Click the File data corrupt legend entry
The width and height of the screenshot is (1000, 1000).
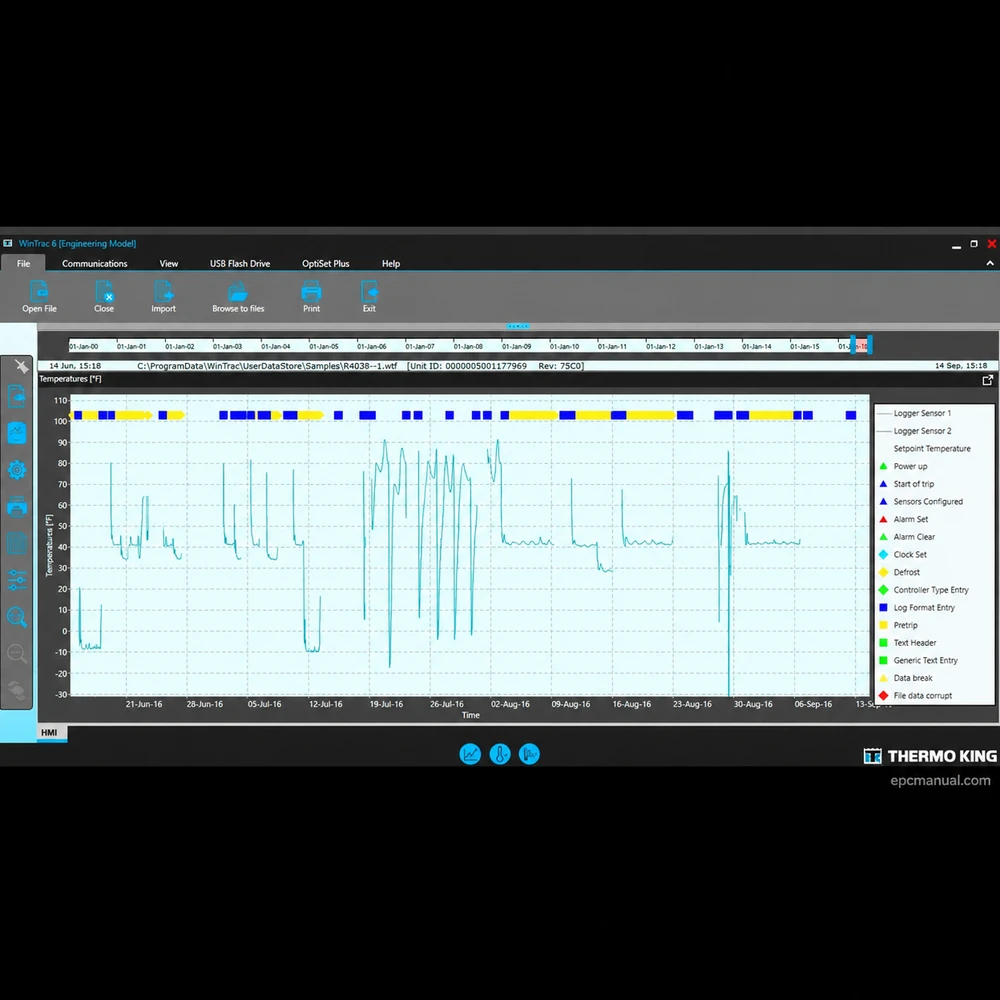[x=915, y=696]
